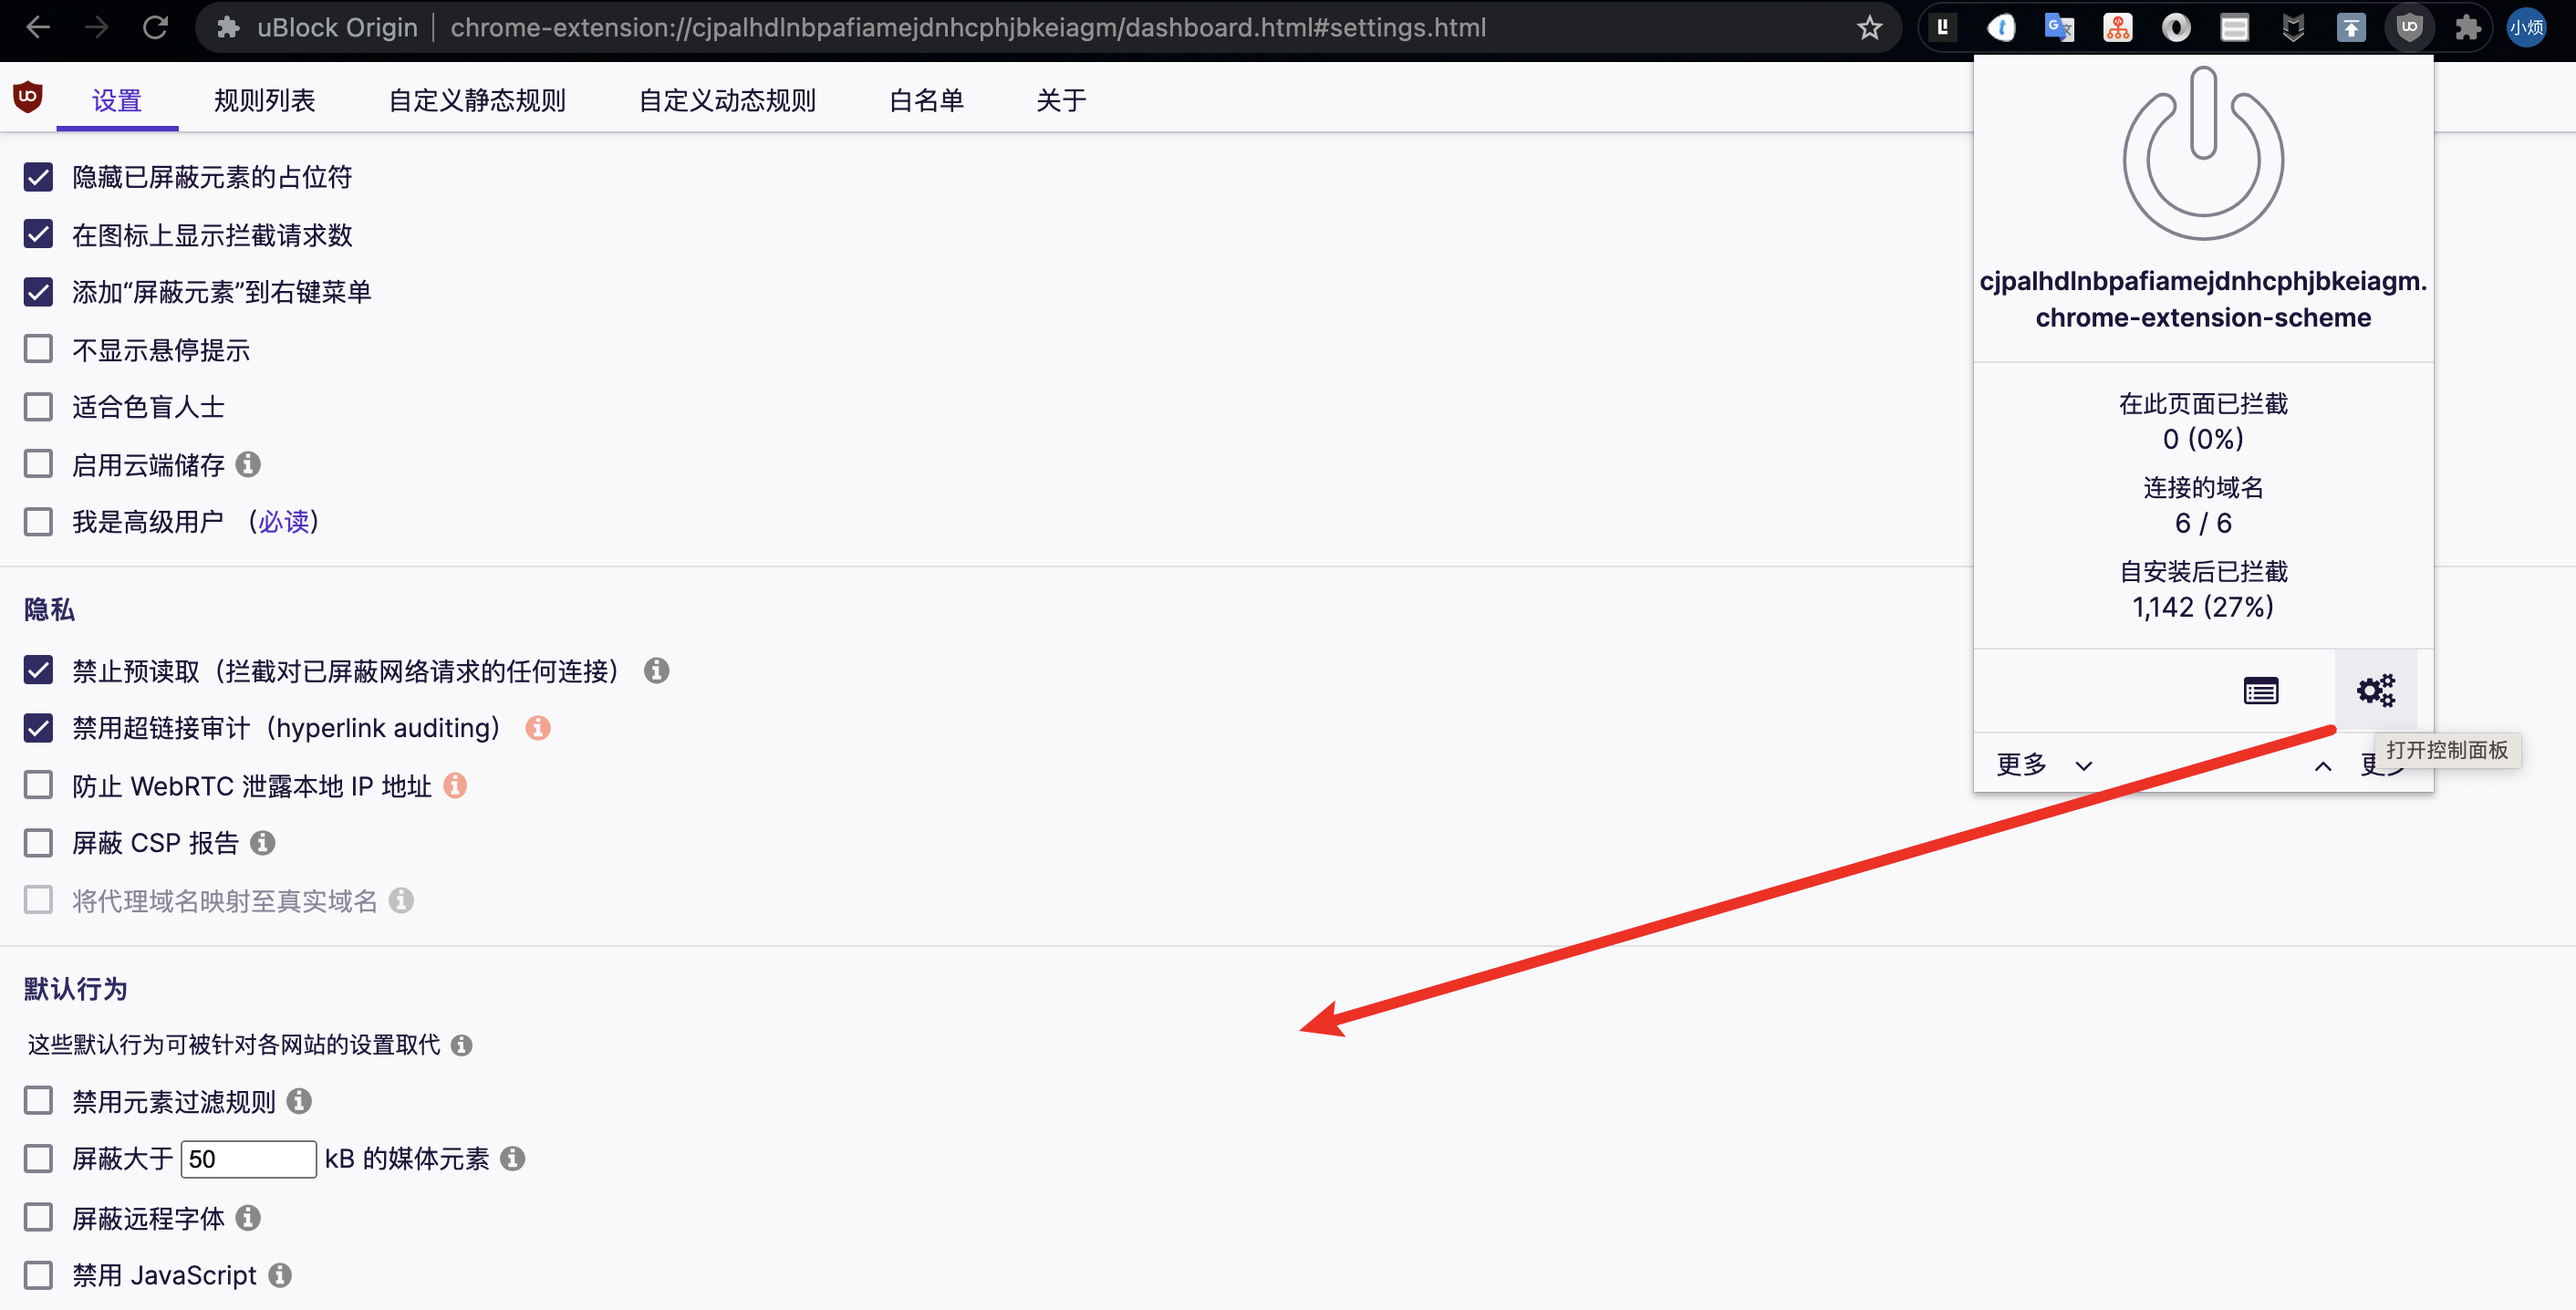Viewport: 2576px width, 1310px height.
Task: Check the 禁用 JavaScript checkbox
Action: [x=38, y=1275]
